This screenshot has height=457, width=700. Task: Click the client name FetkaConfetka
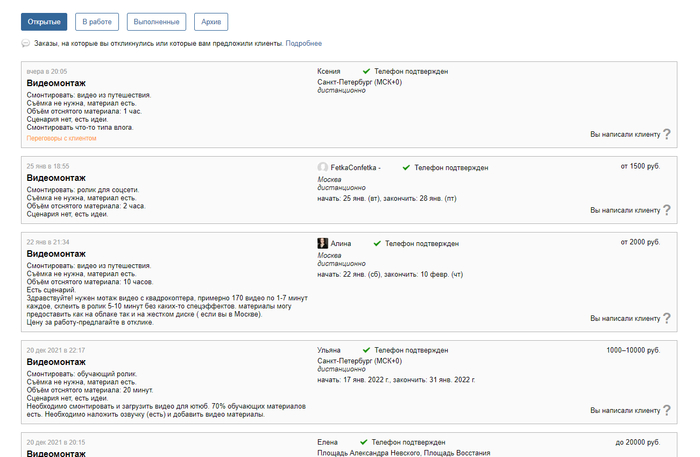354,167
